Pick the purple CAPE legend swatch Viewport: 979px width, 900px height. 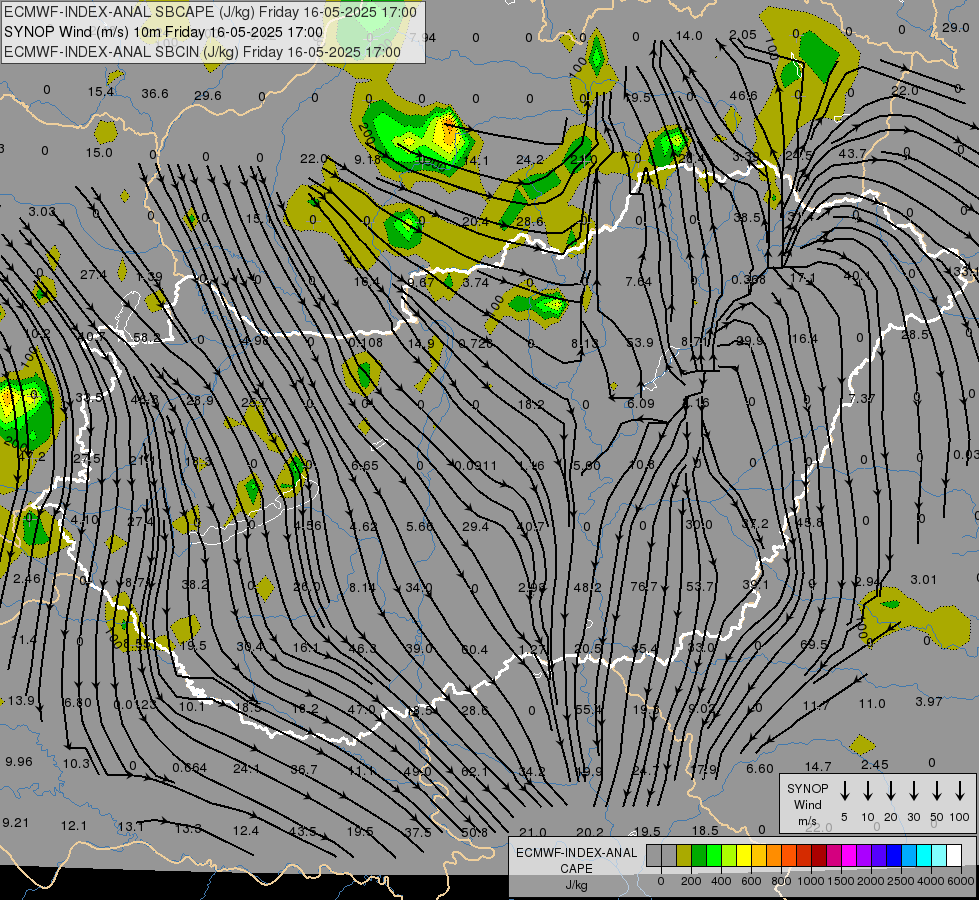click(x=863, y=855)
